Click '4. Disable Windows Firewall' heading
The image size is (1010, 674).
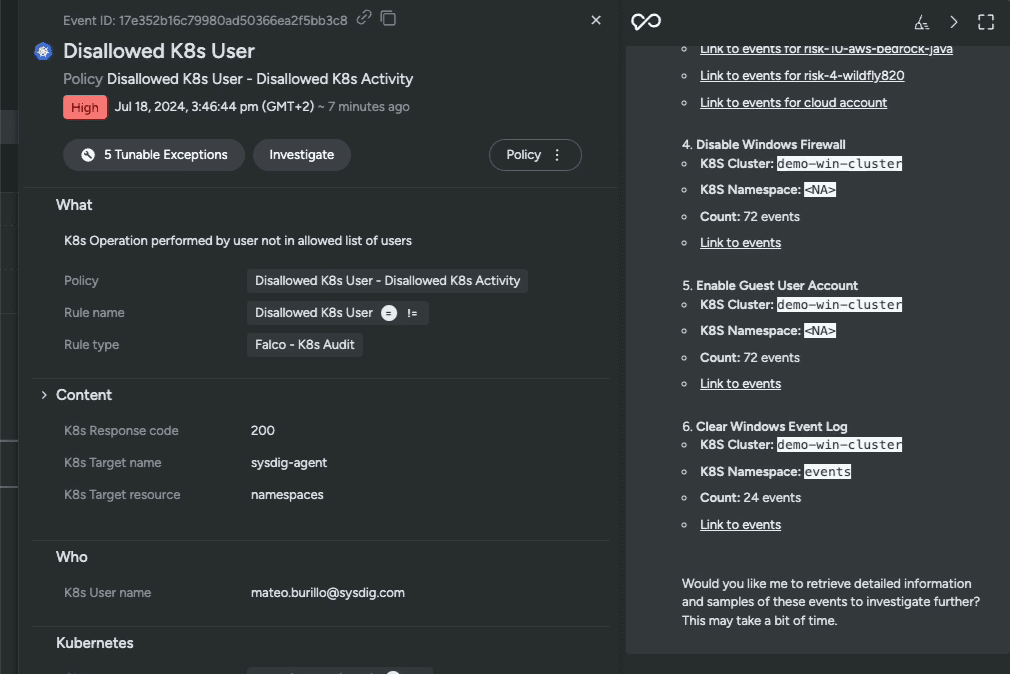764,145
